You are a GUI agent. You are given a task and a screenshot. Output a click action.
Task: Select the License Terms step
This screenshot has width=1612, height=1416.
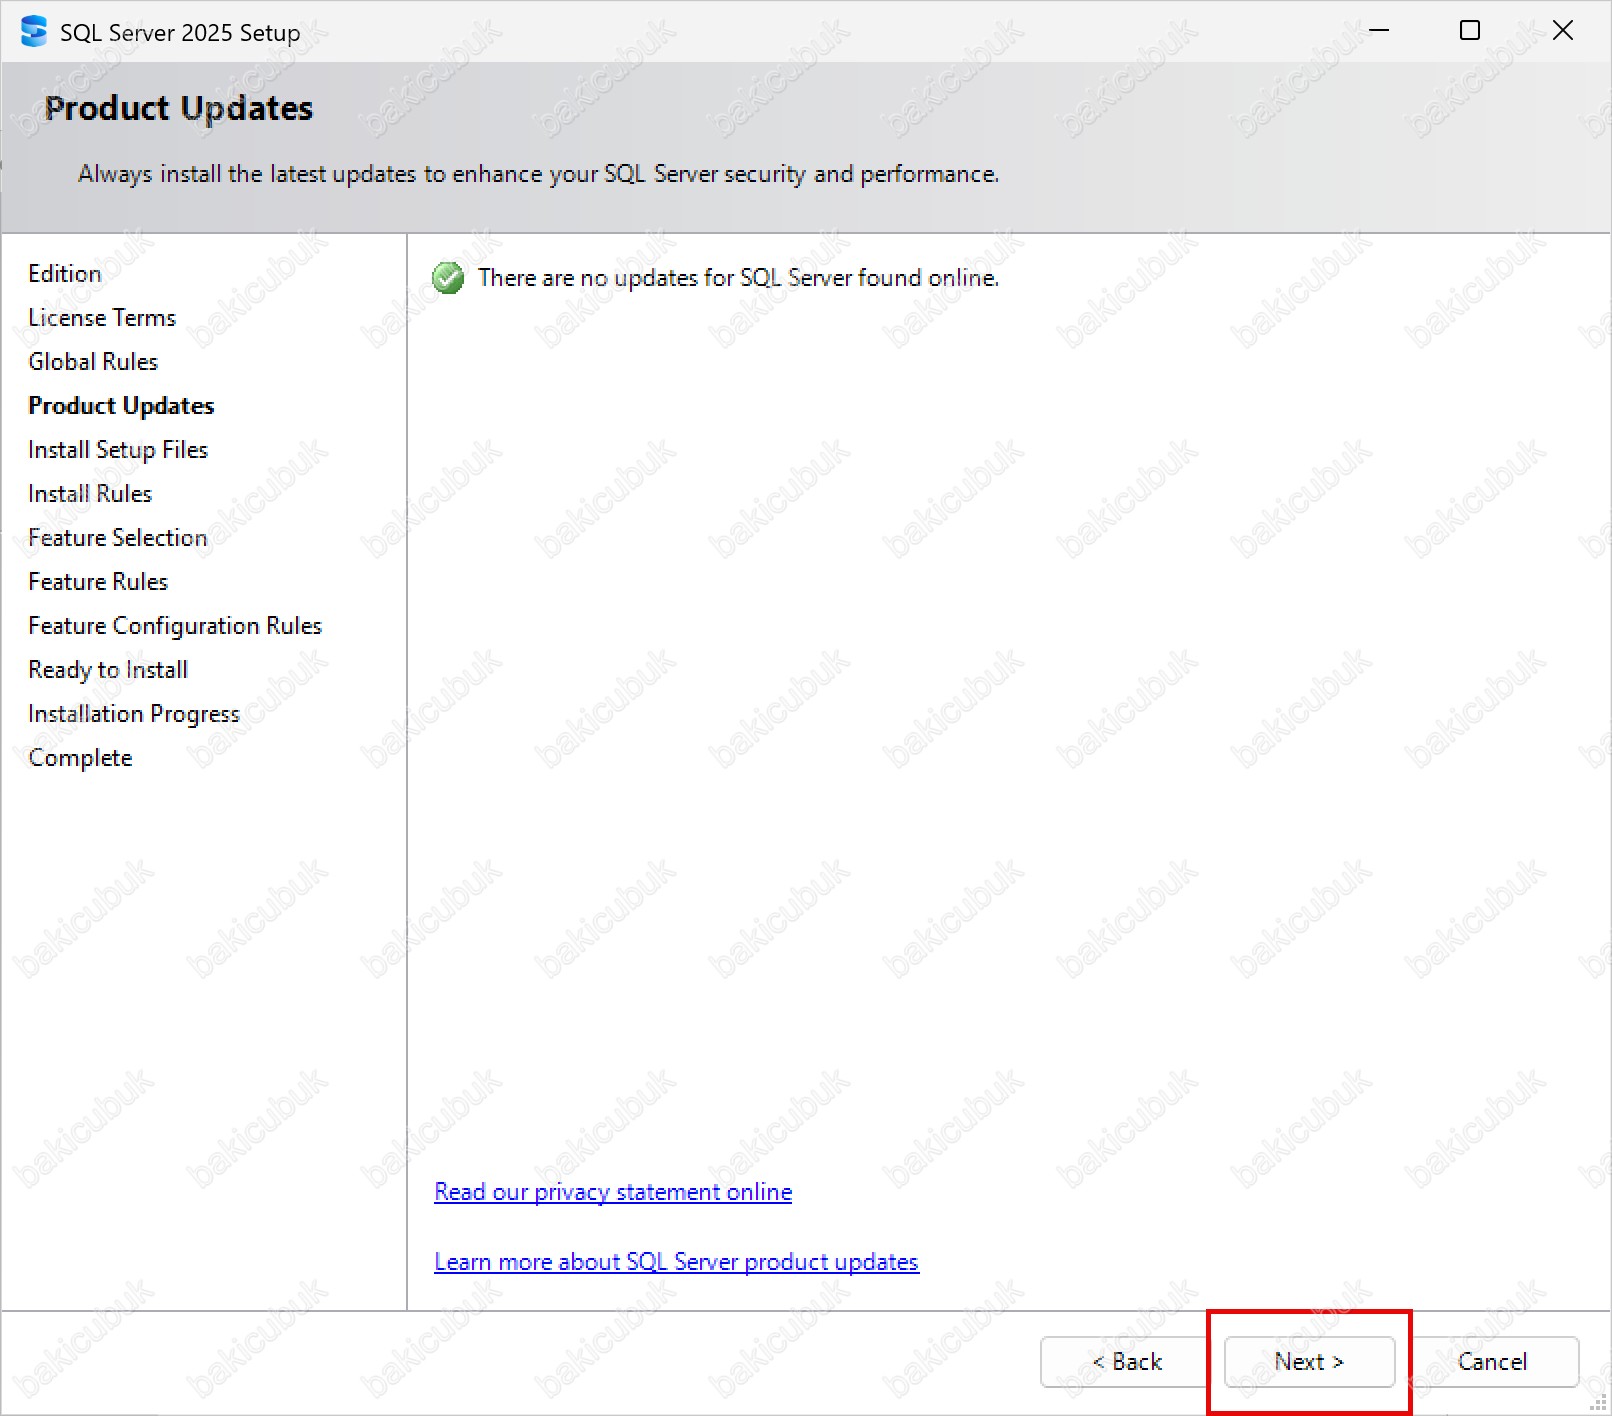pyautogui.click(x=102, y=318)
